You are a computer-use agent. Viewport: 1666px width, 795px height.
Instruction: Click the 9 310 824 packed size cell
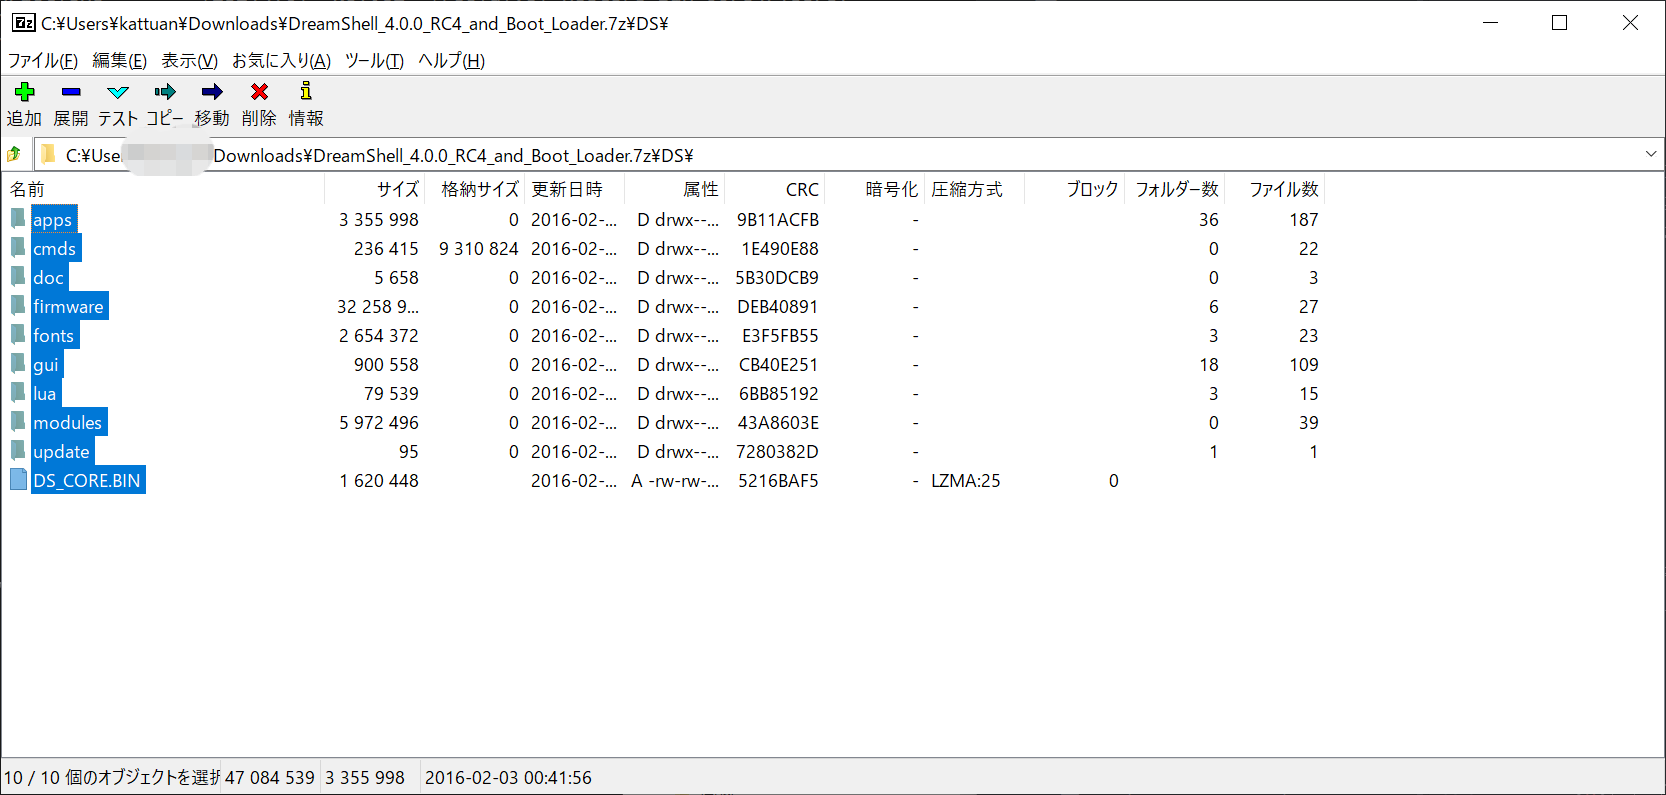point(479,248)
